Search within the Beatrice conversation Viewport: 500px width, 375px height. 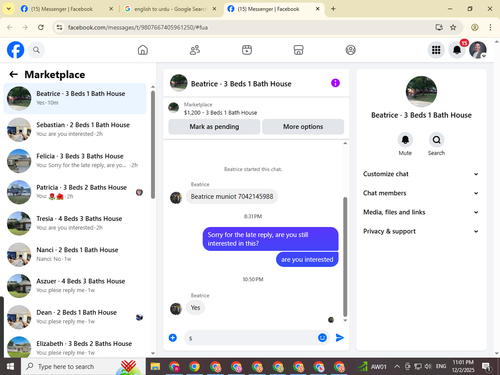point(436,140)
